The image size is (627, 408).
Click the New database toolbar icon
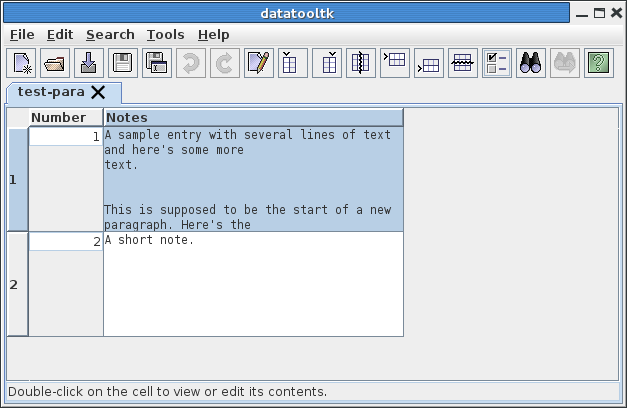point(23,63)
